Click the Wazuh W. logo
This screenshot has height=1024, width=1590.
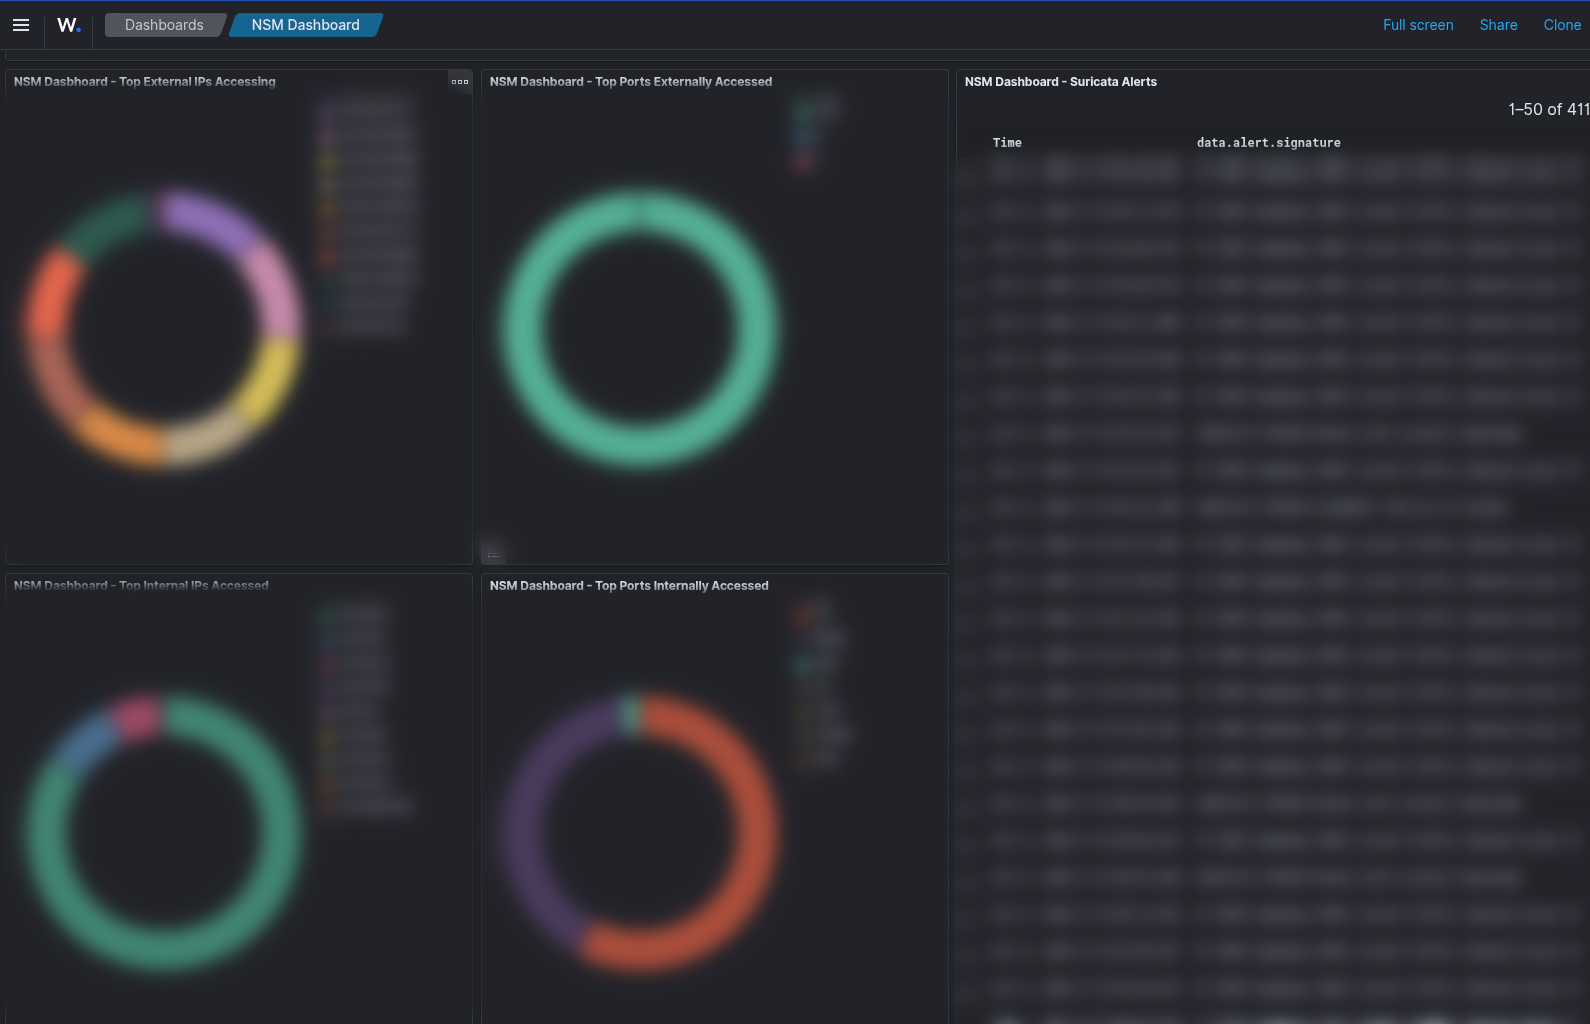pos(68,25)
